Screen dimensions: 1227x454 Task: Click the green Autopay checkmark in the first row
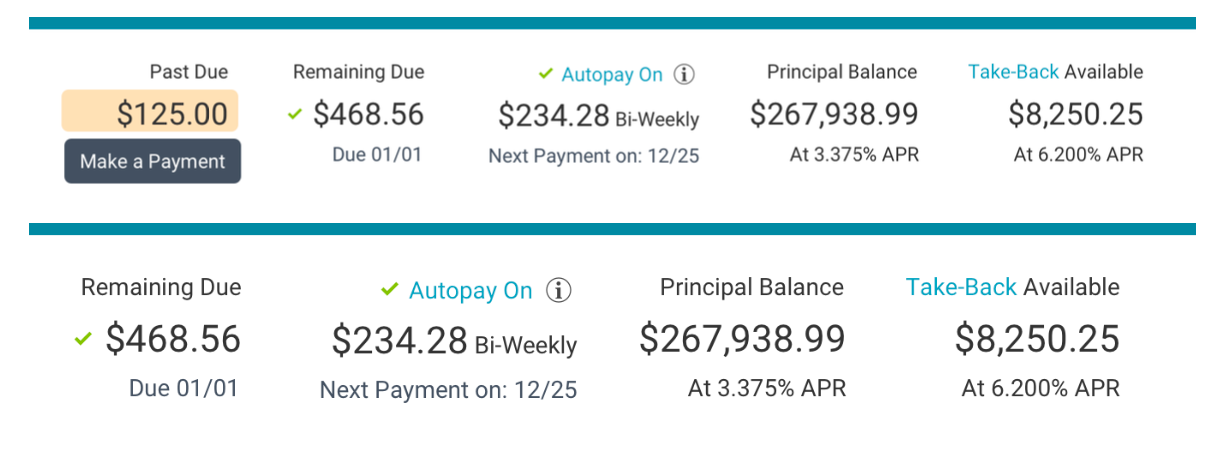click(546, 73)
